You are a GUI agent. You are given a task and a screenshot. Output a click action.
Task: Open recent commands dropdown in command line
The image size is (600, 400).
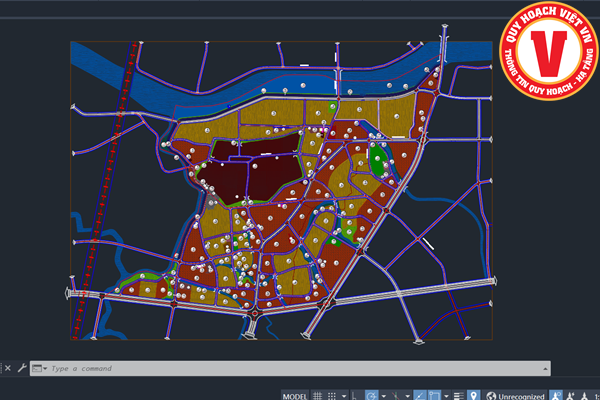[x=41, y=368]
